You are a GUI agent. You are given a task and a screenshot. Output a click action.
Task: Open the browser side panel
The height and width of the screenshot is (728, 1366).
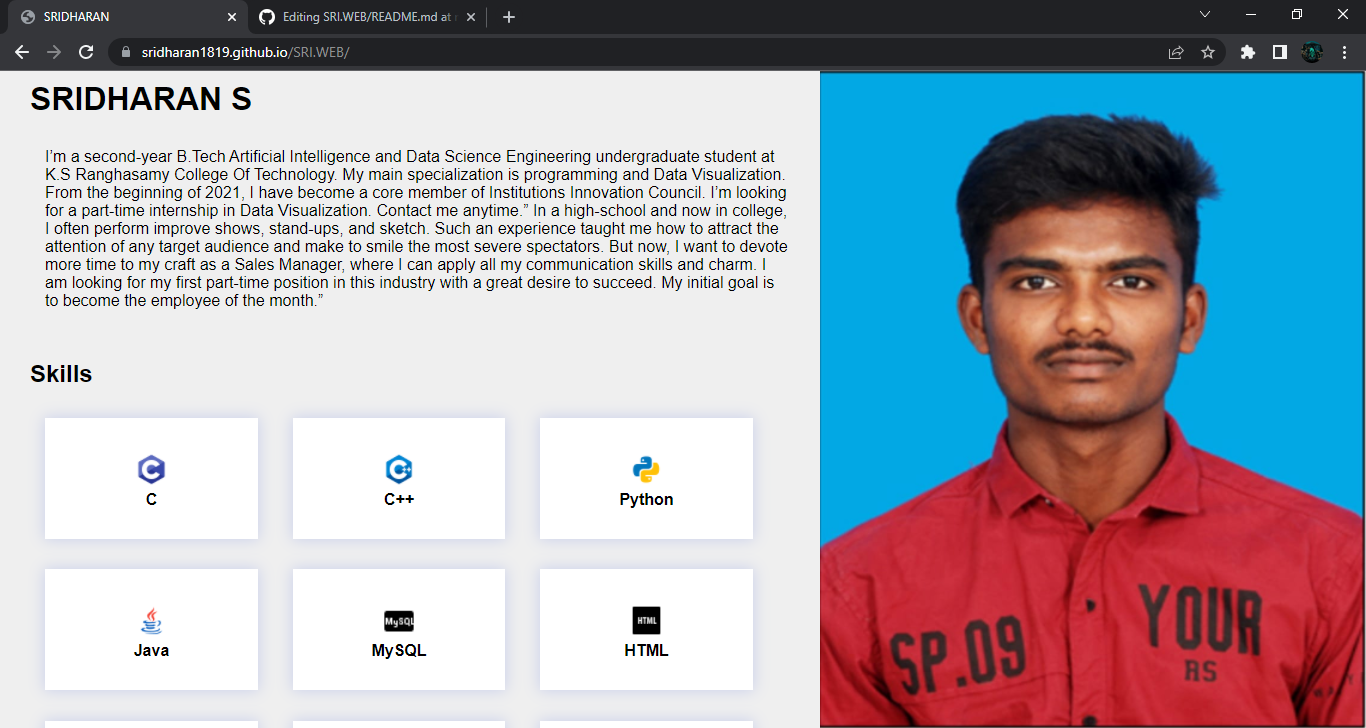point(1280,52)
